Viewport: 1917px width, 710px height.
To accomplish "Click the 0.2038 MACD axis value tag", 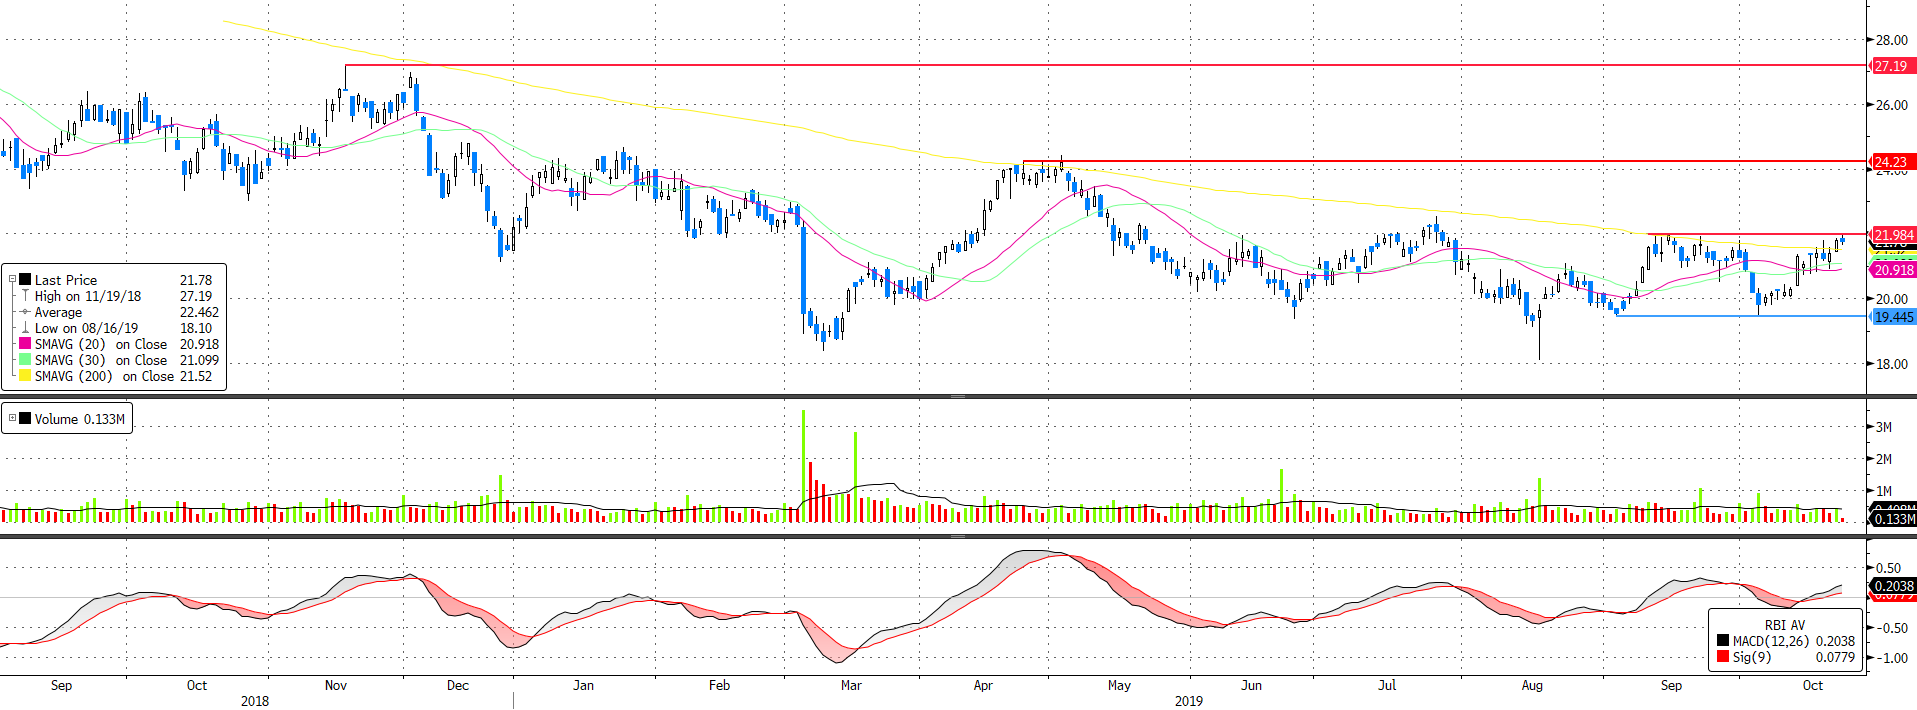I will (x=1893, y=586).
